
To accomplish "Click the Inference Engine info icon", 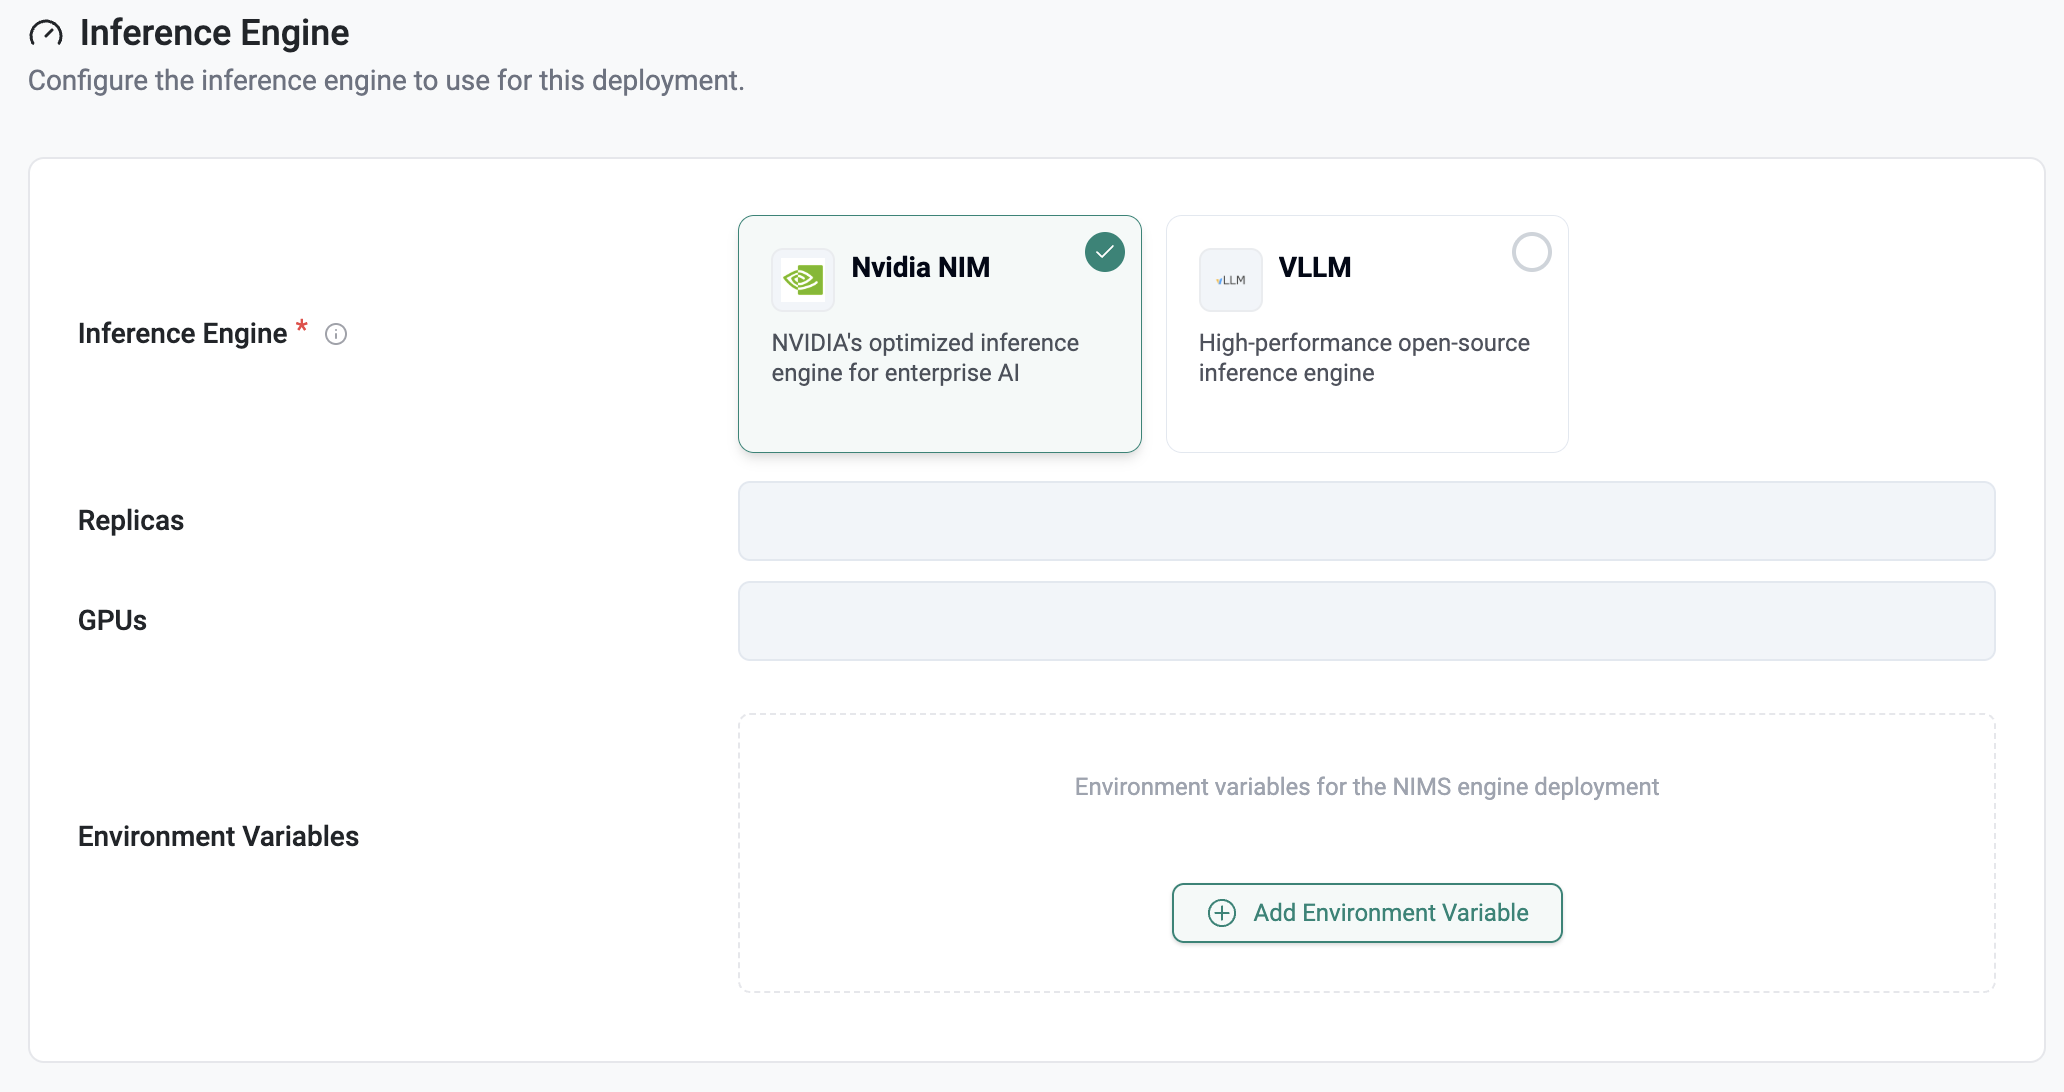I will click(336, 334).
